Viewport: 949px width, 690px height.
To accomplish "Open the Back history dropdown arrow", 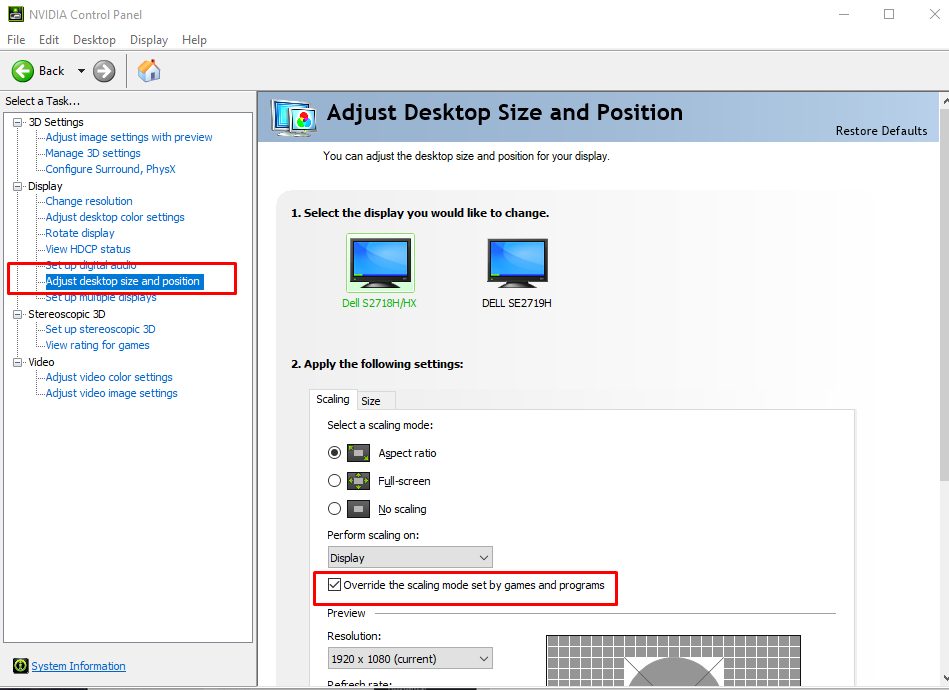I will pyautogui.click(x=81, y=71).
